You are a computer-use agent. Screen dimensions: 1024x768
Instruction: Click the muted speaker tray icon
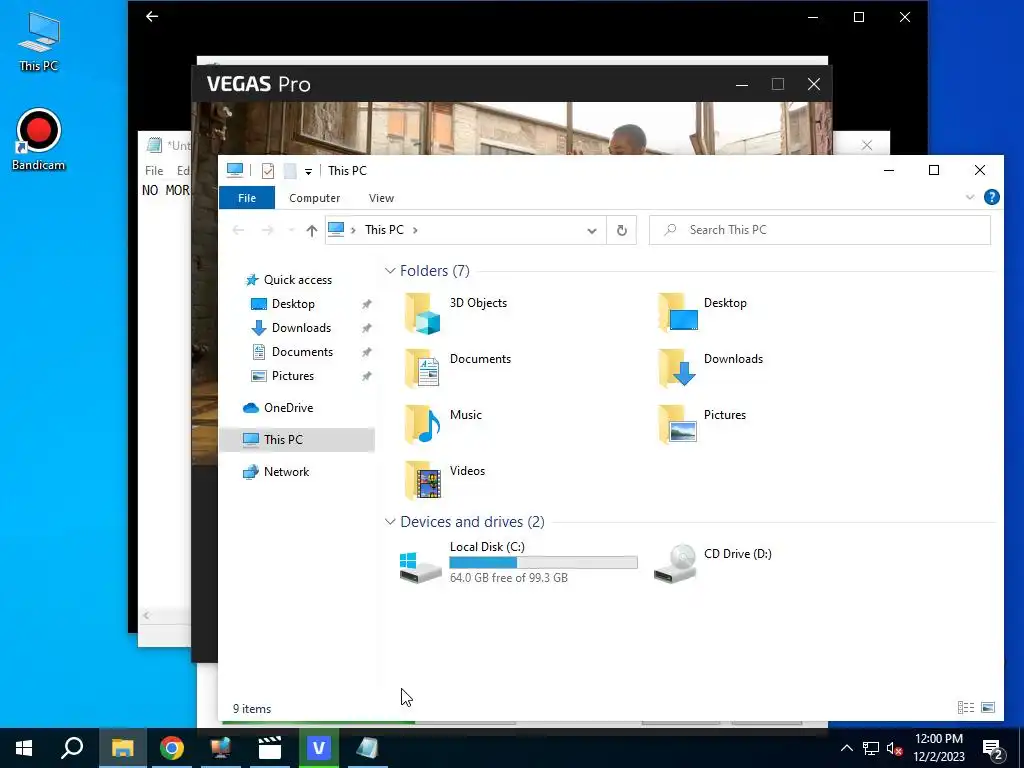coord(895,748)
